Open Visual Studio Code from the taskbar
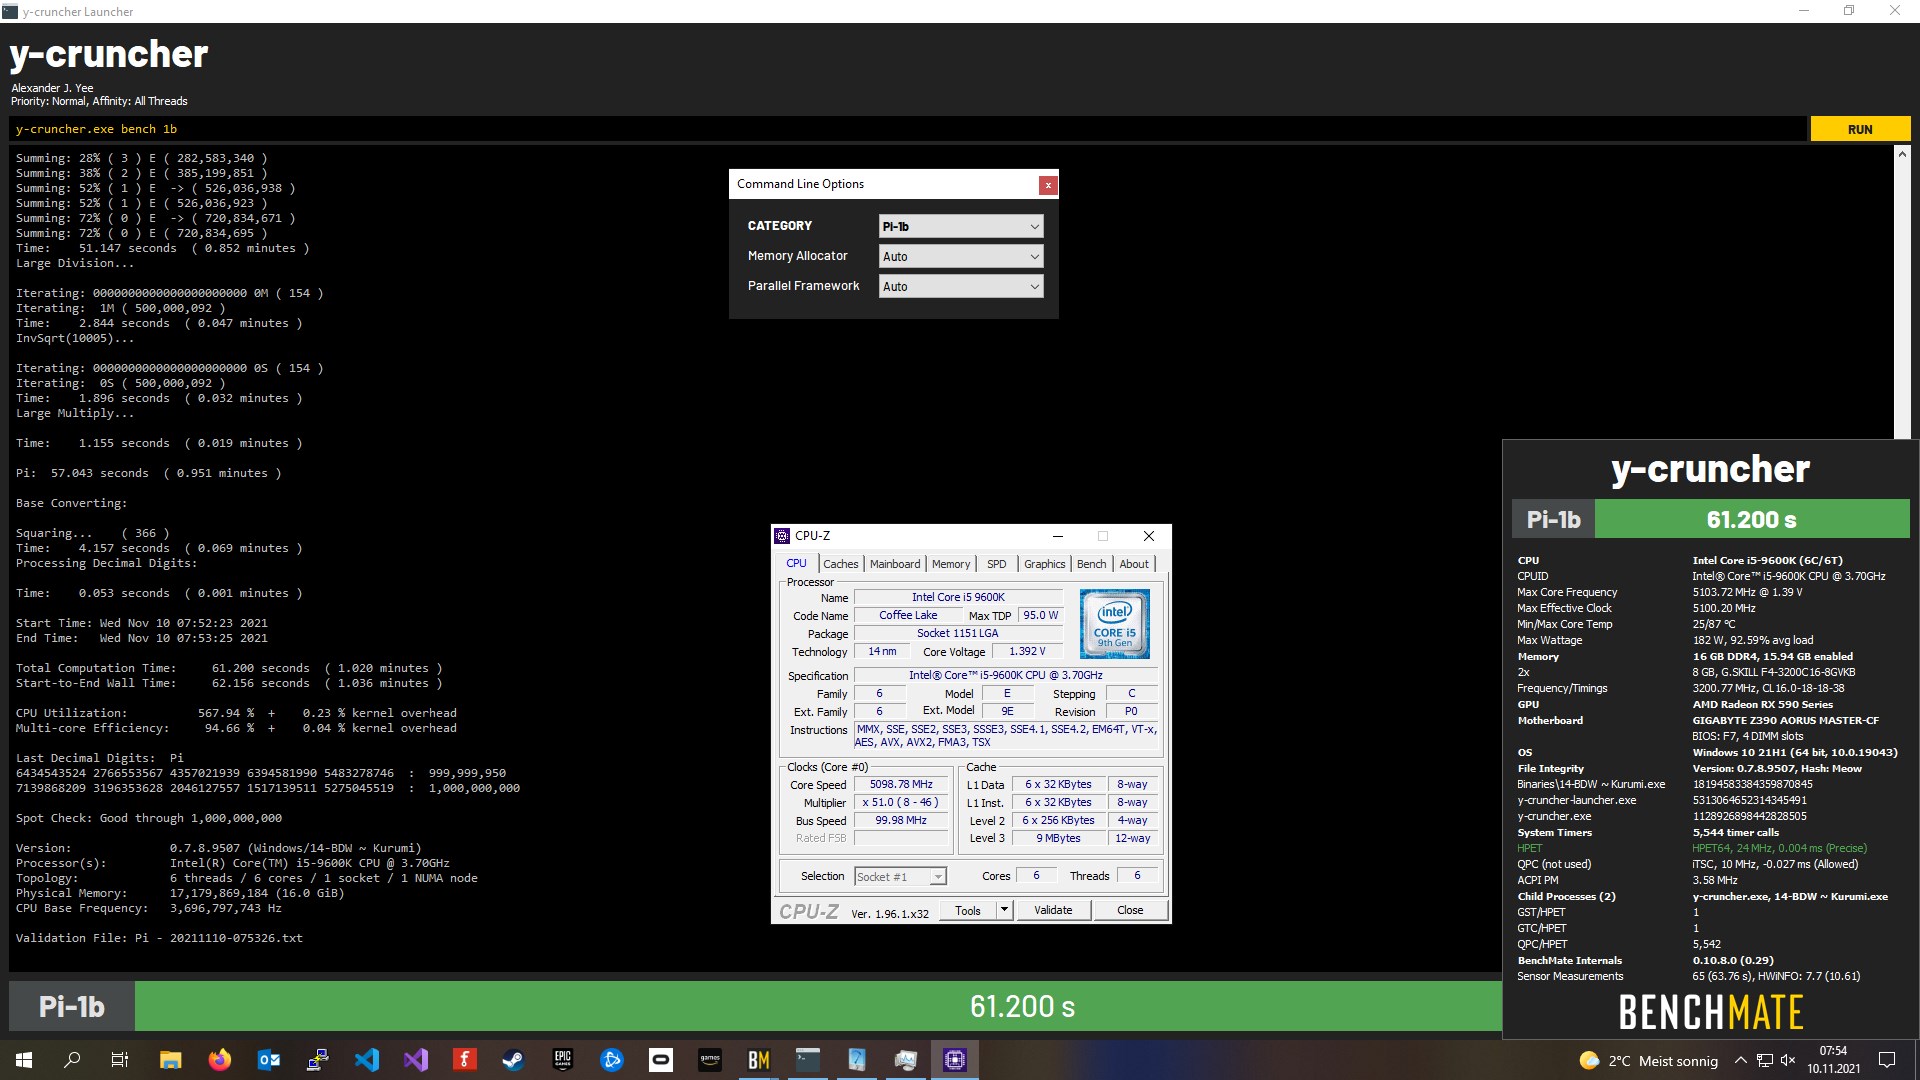Image resolution: width=1920 pixels, height=1080 pixels. [x=367, y=1060]
